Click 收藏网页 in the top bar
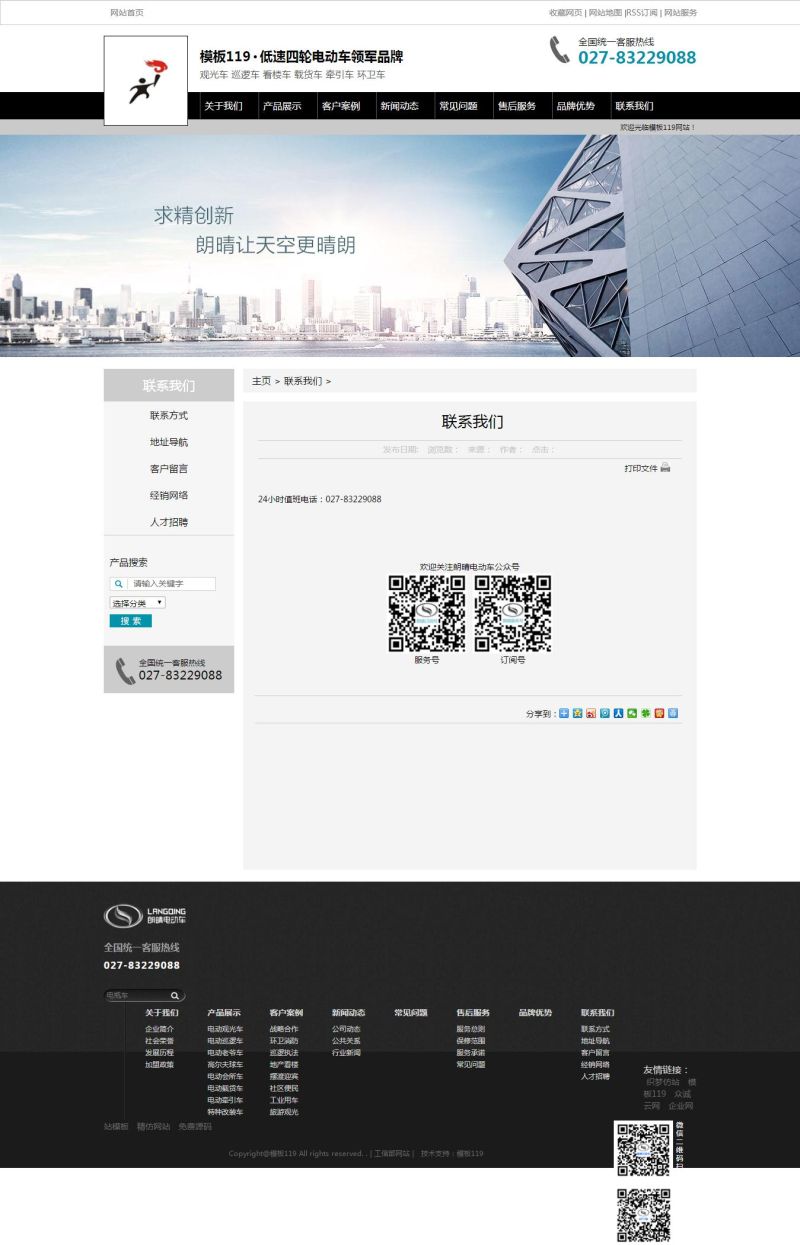 pos(565,13)
